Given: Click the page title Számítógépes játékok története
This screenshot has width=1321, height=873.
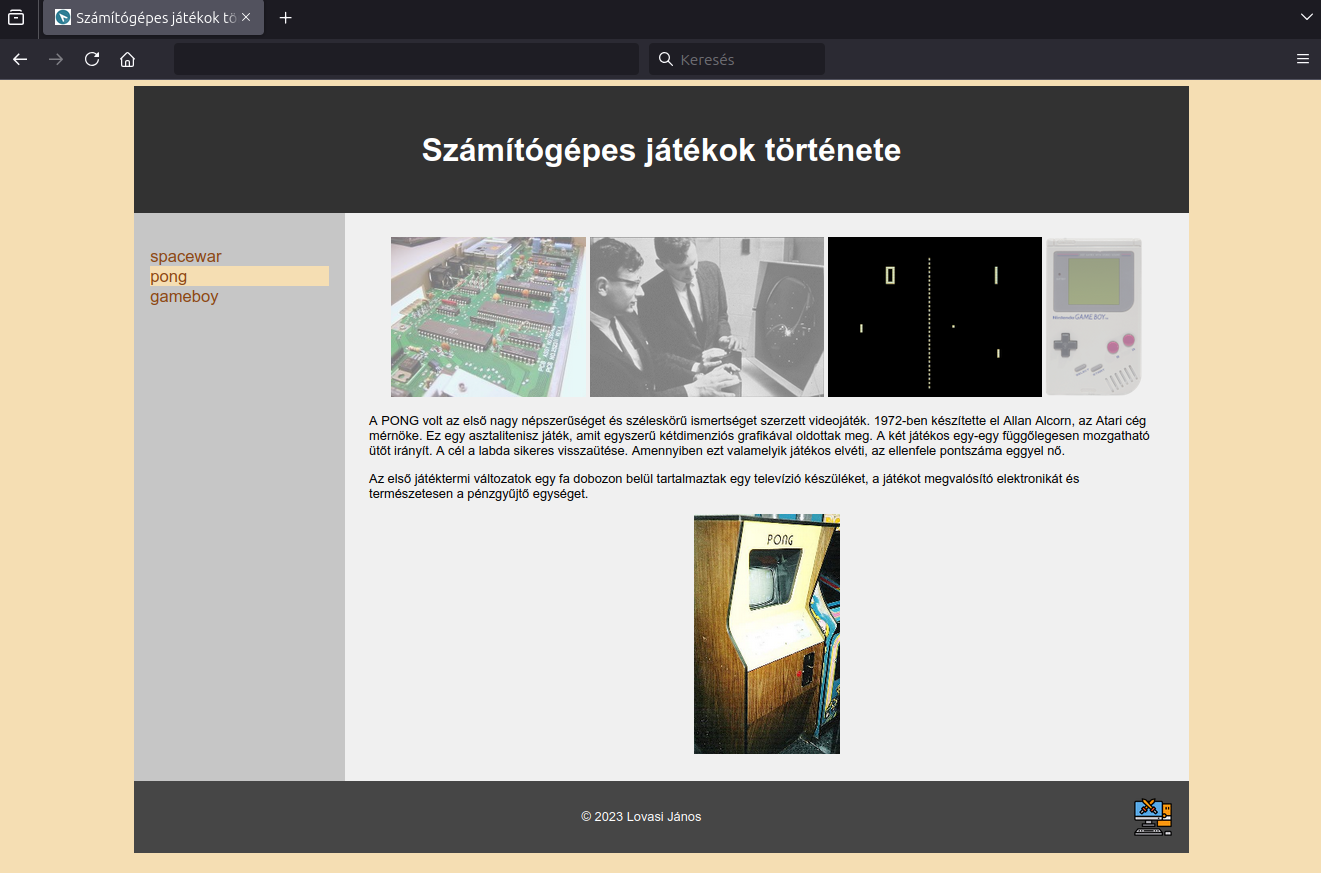Looking at the screenshot, I should 661,150.
